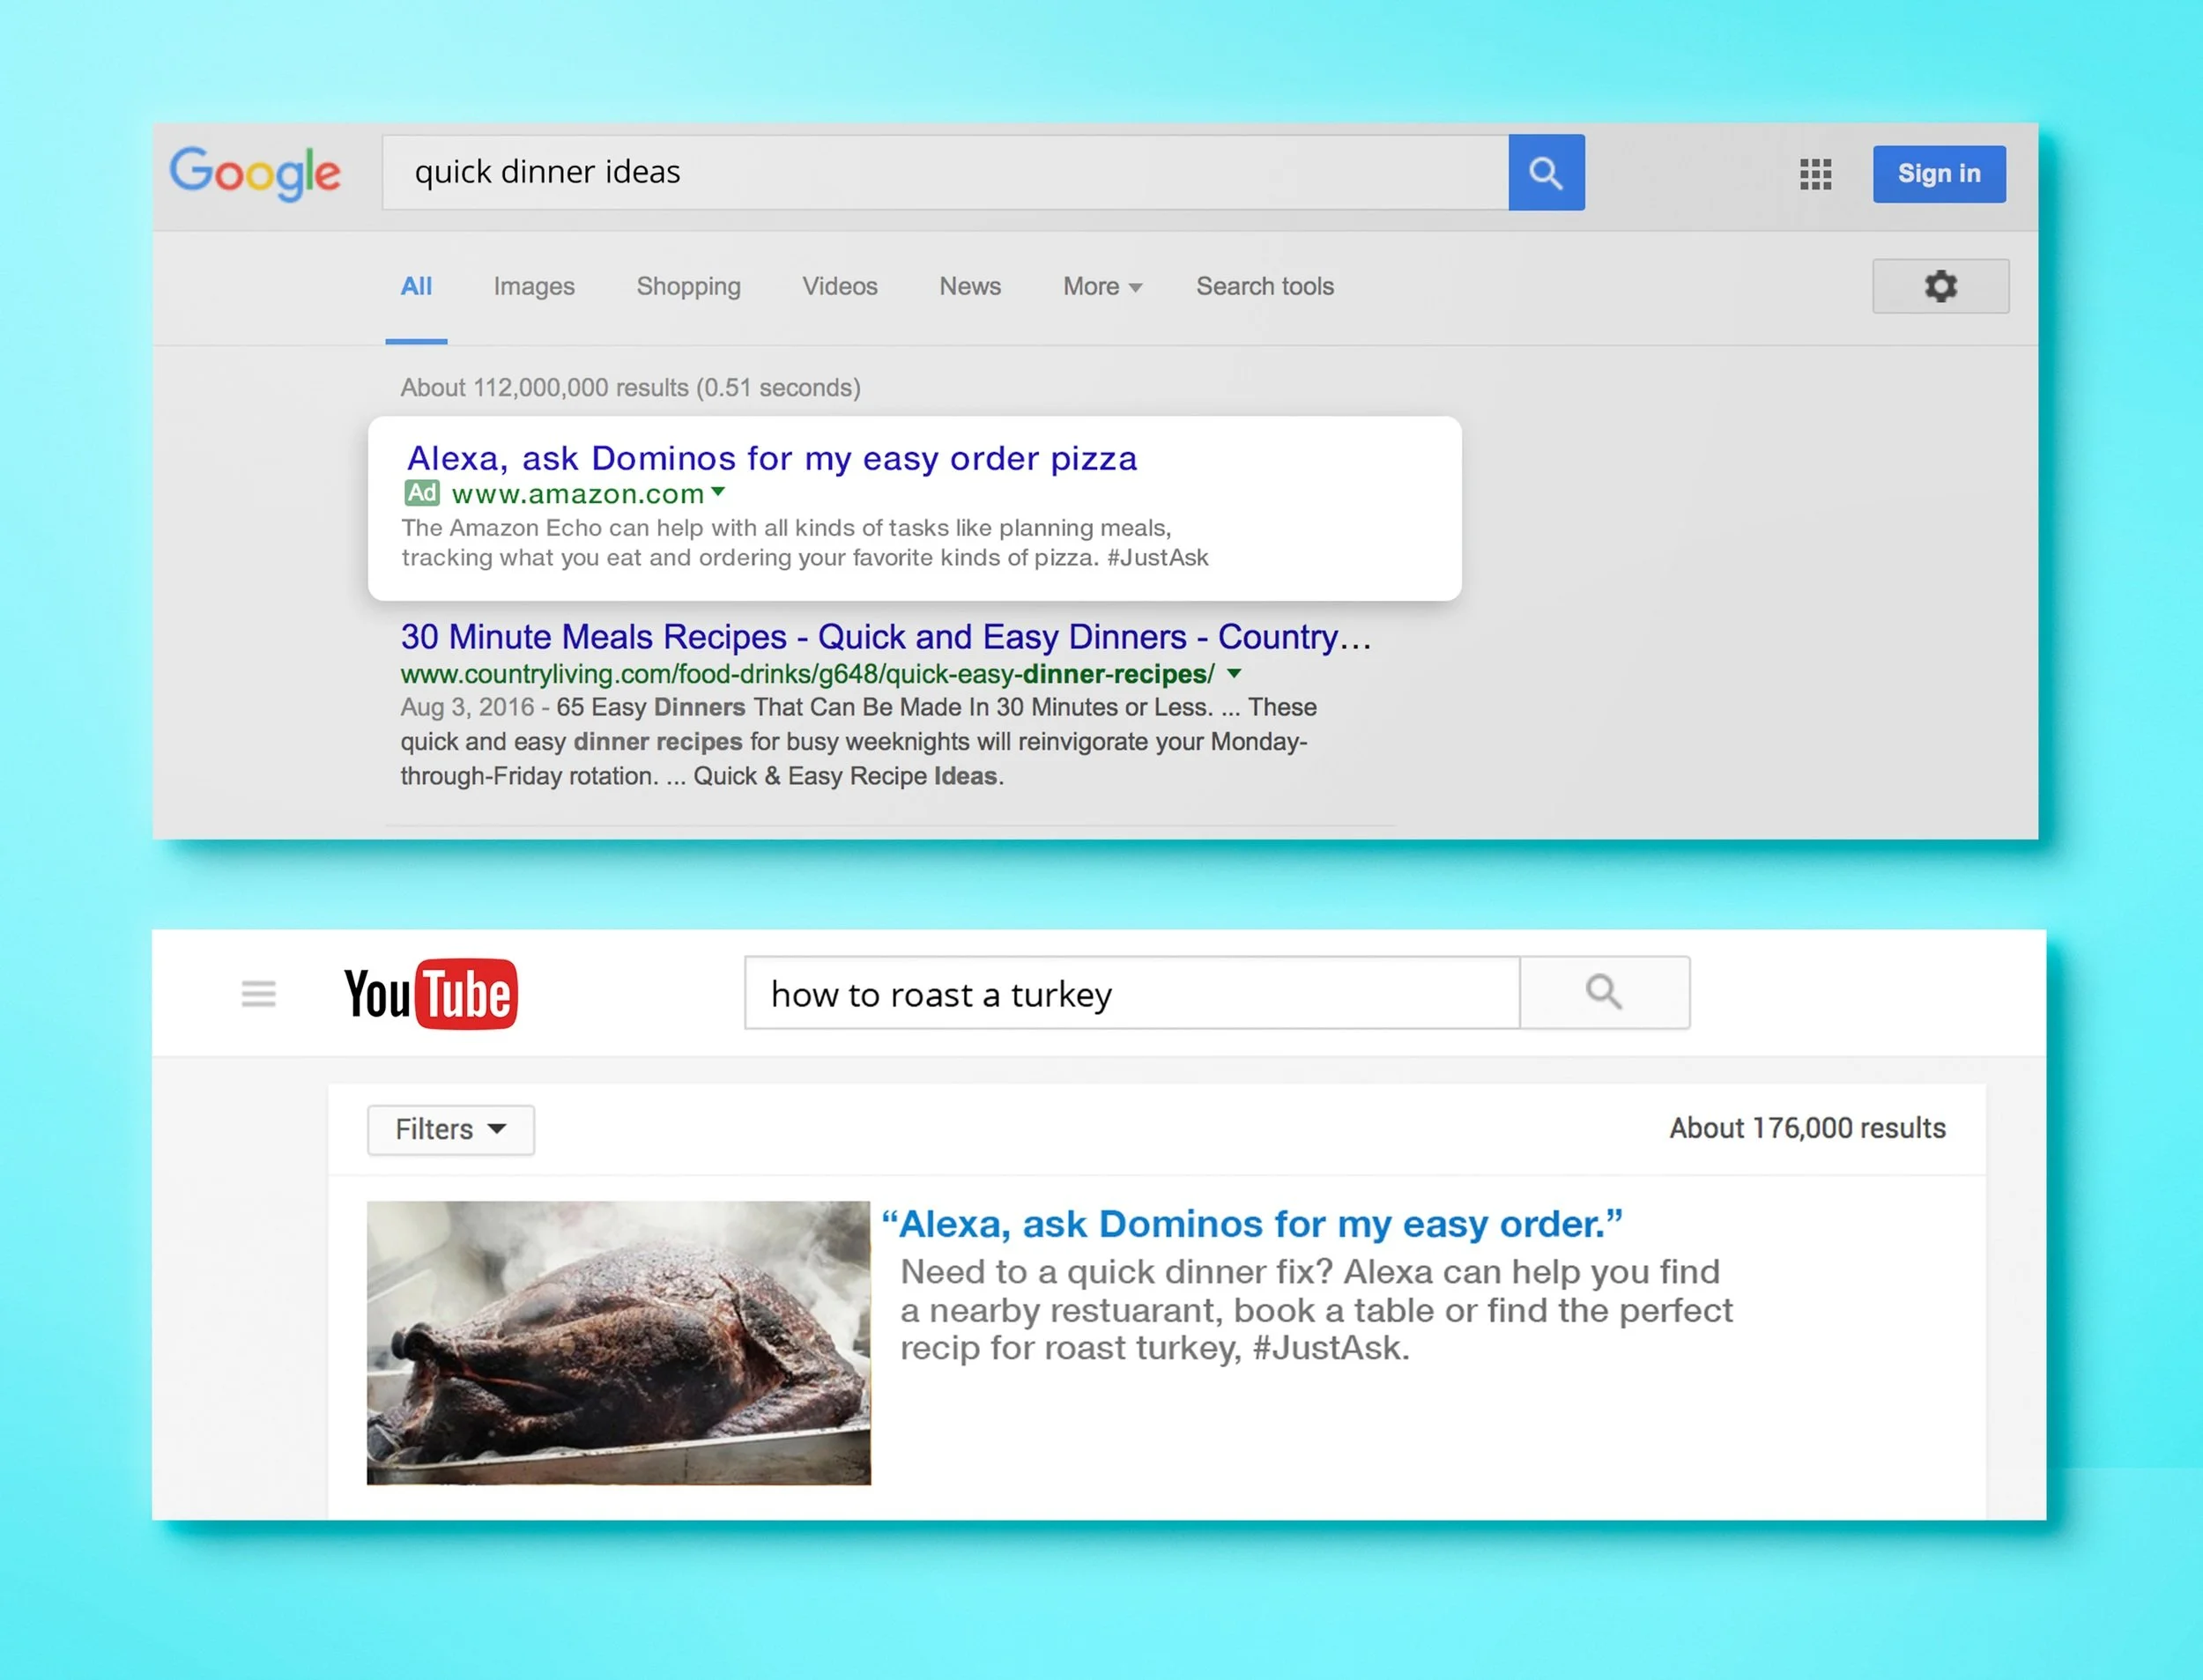Click the Google logo
2203x1680 pixels.
coord(255,173)
